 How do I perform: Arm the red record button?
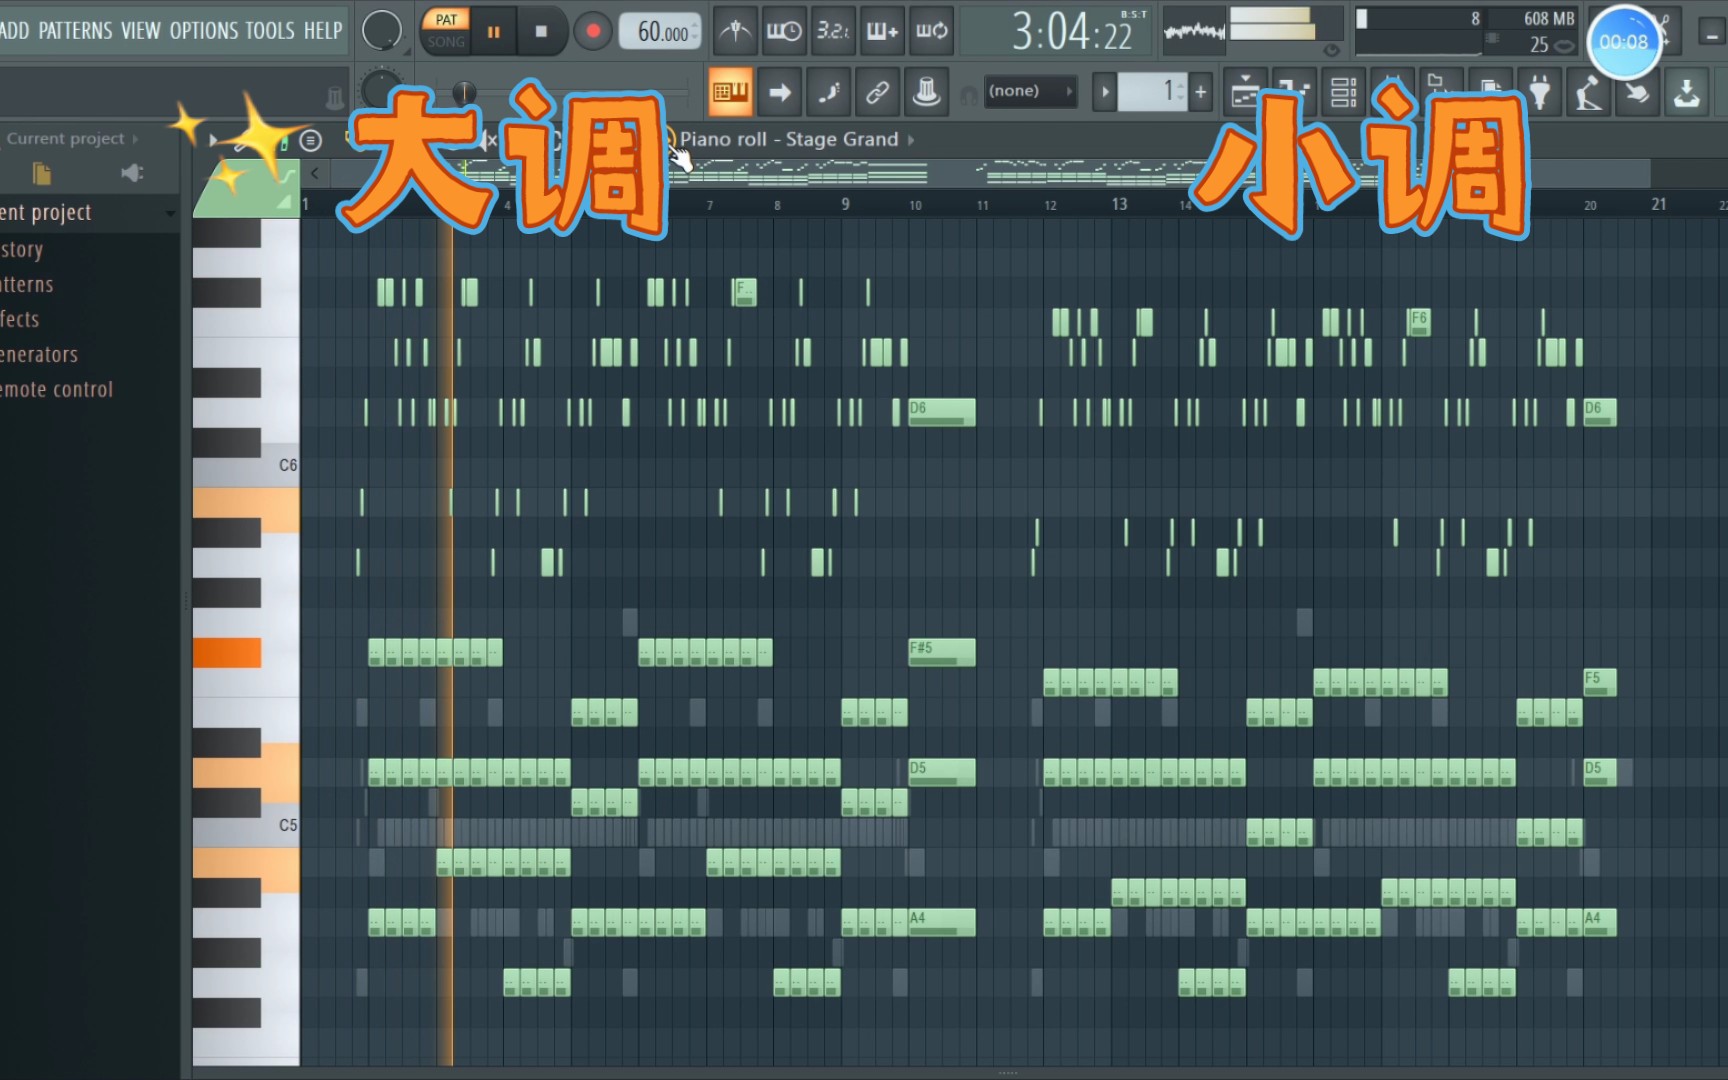(593, 32)
